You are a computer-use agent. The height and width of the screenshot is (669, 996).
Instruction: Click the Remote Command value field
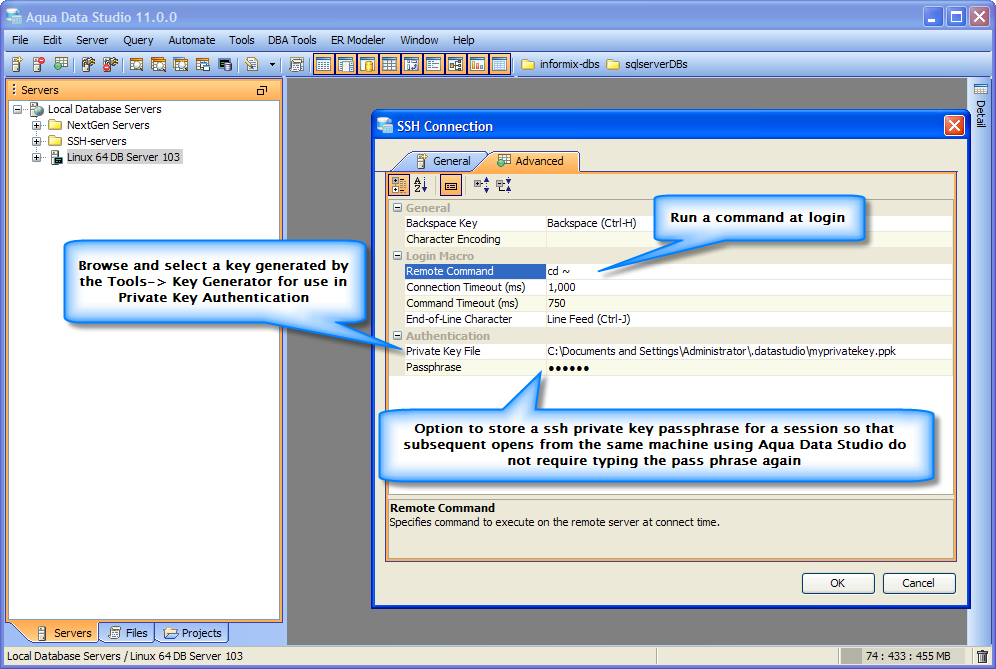(x=749, y=271)
